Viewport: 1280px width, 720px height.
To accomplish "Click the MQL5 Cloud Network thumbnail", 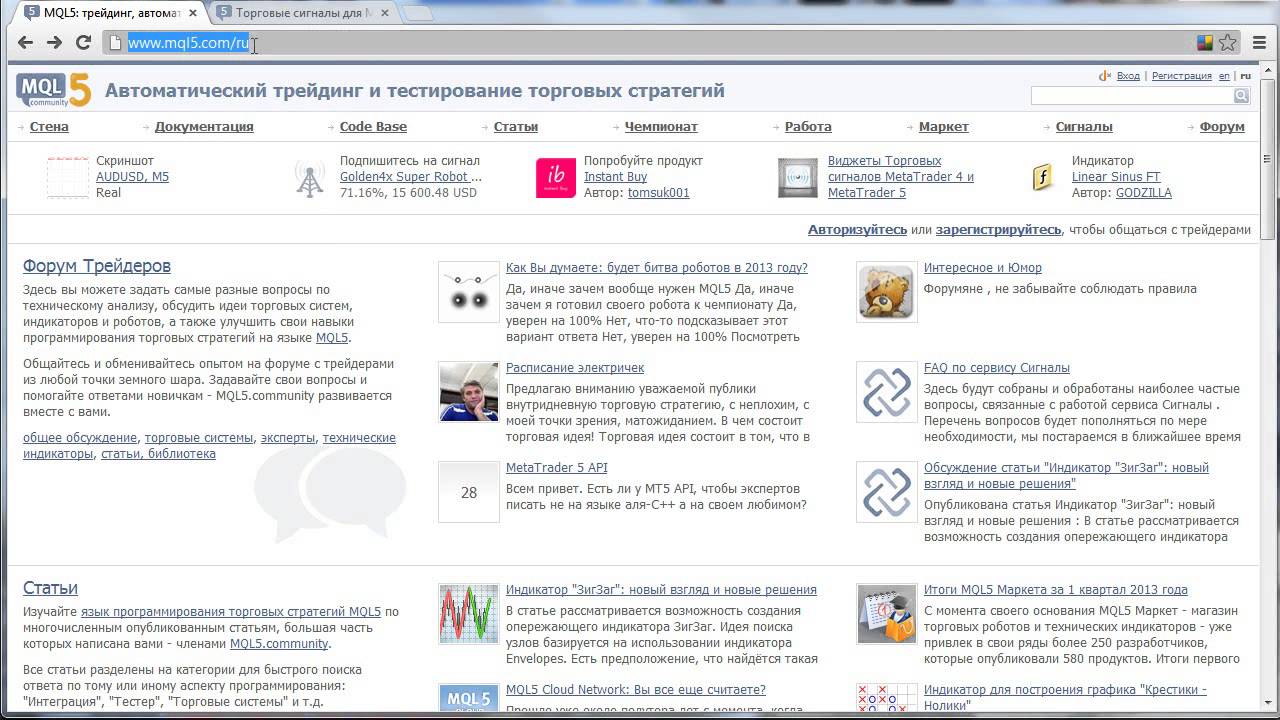I will tap(468, 698).
